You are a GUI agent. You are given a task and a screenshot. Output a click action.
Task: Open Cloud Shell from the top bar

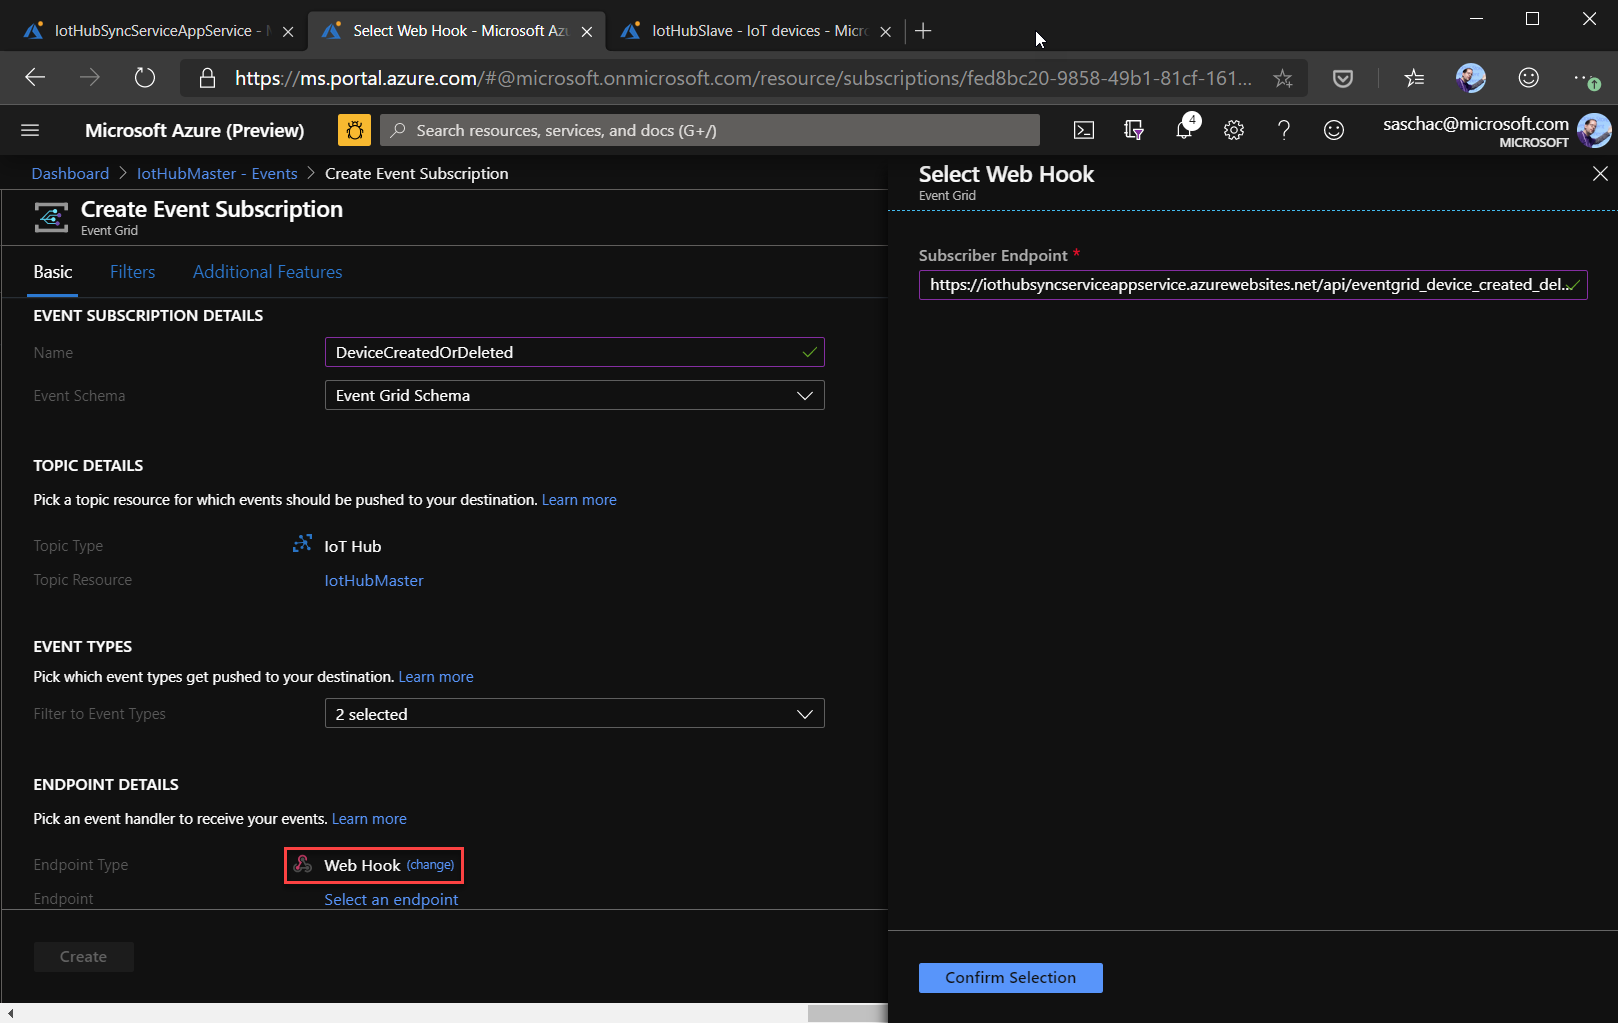coord(1084,130)
